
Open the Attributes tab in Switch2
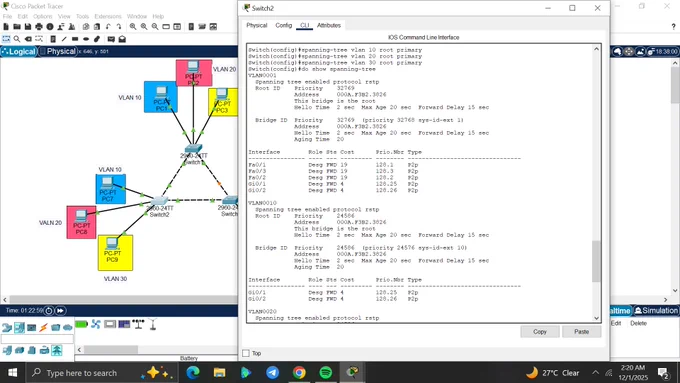(x=329, y=25)
